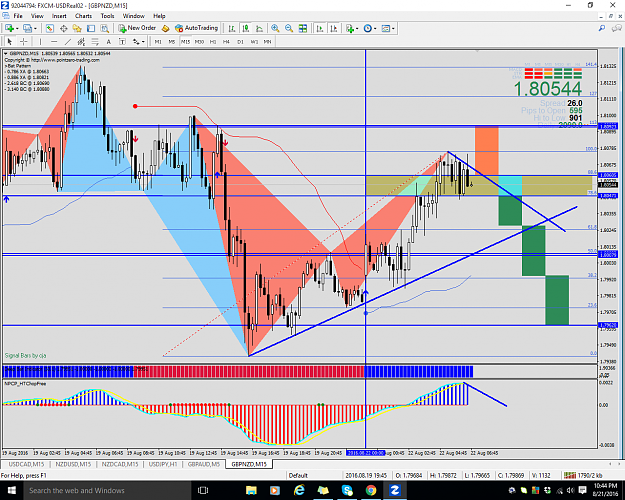Select the Crosshair tool

click(24, 41)
